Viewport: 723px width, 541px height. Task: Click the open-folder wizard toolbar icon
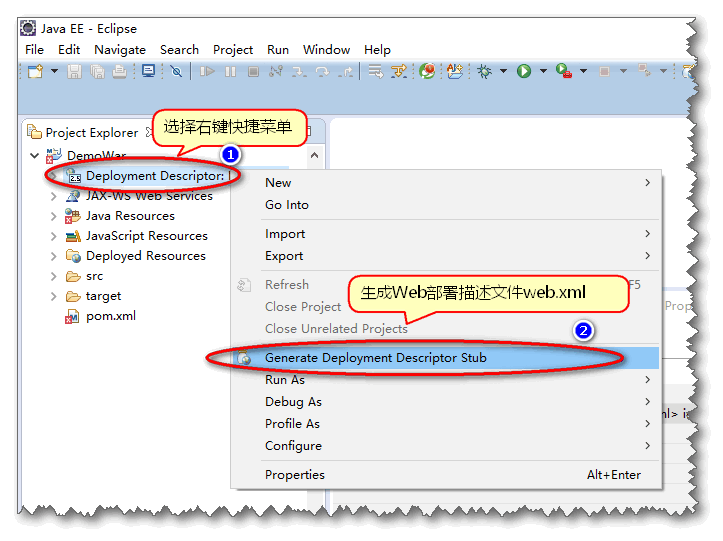pyautogui.click(x=455, y=71)
